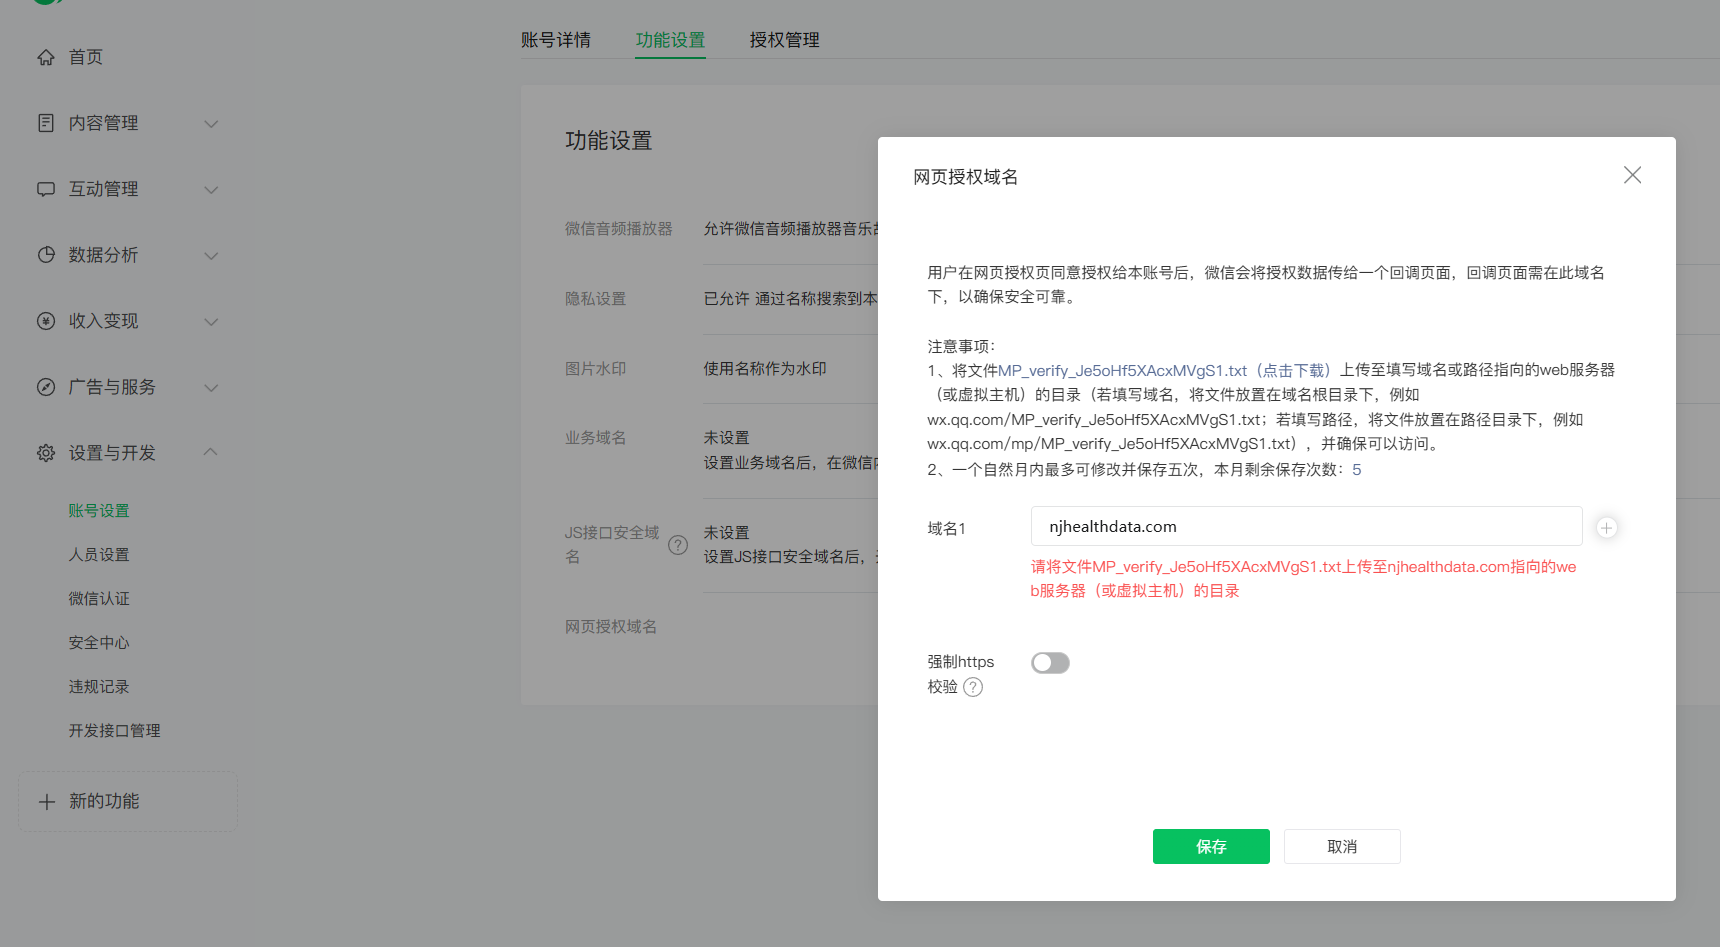The width and height of the screenshot is (1720, 947).
Task: Enable the 强制https校验 switch
Action: 1050,663
